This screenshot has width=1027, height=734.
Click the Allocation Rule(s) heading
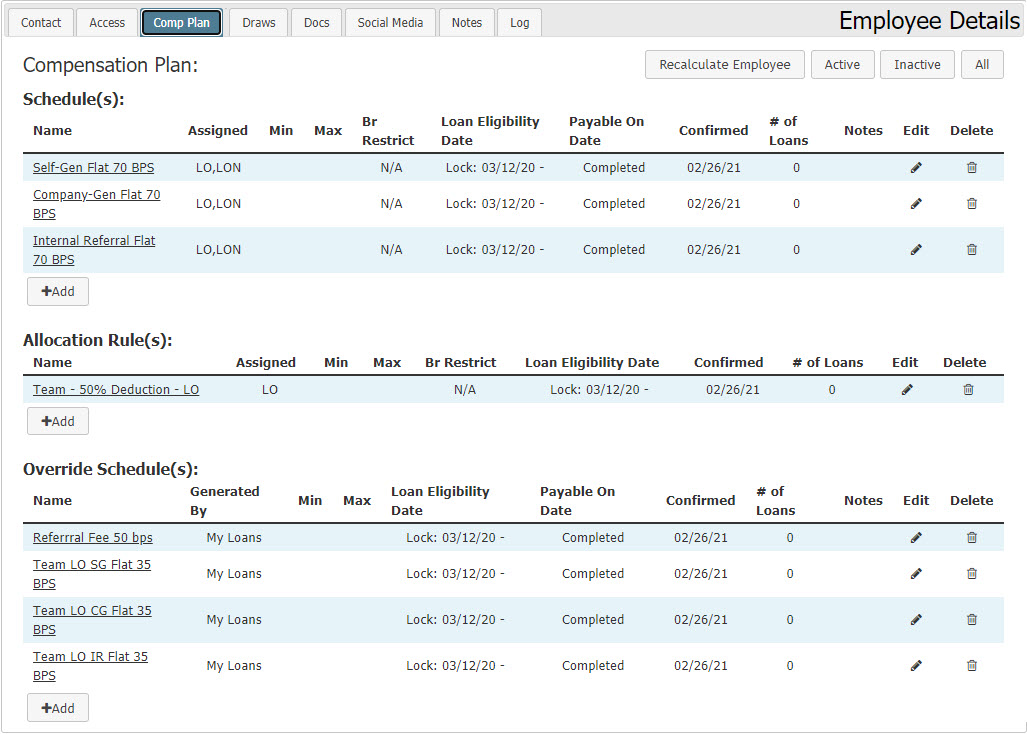click(x=98, y=340)
